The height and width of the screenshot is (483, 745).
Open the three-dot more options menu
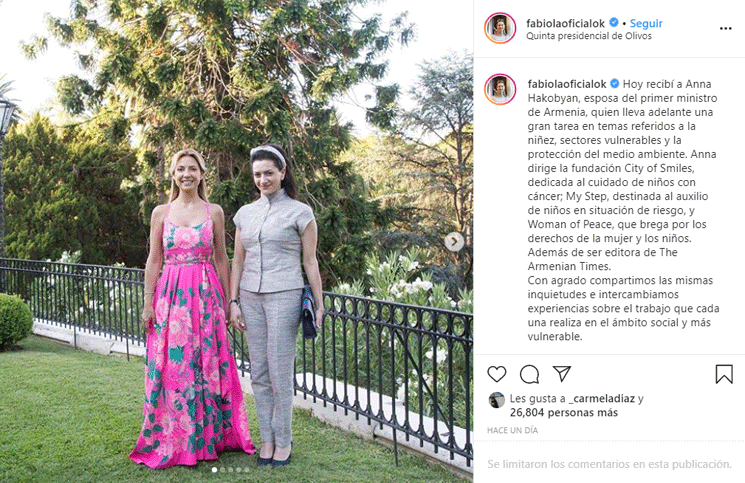tap(726, 29)
